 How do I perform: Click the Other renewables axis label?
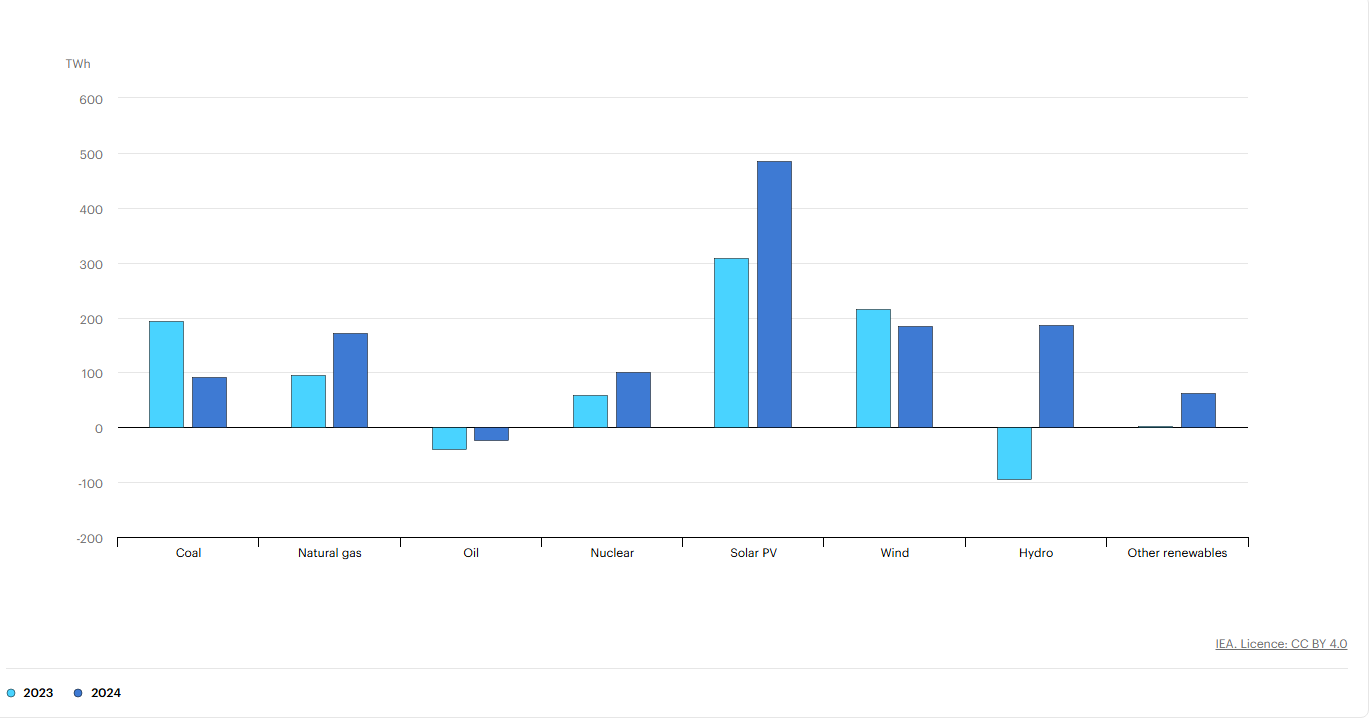1177,553
